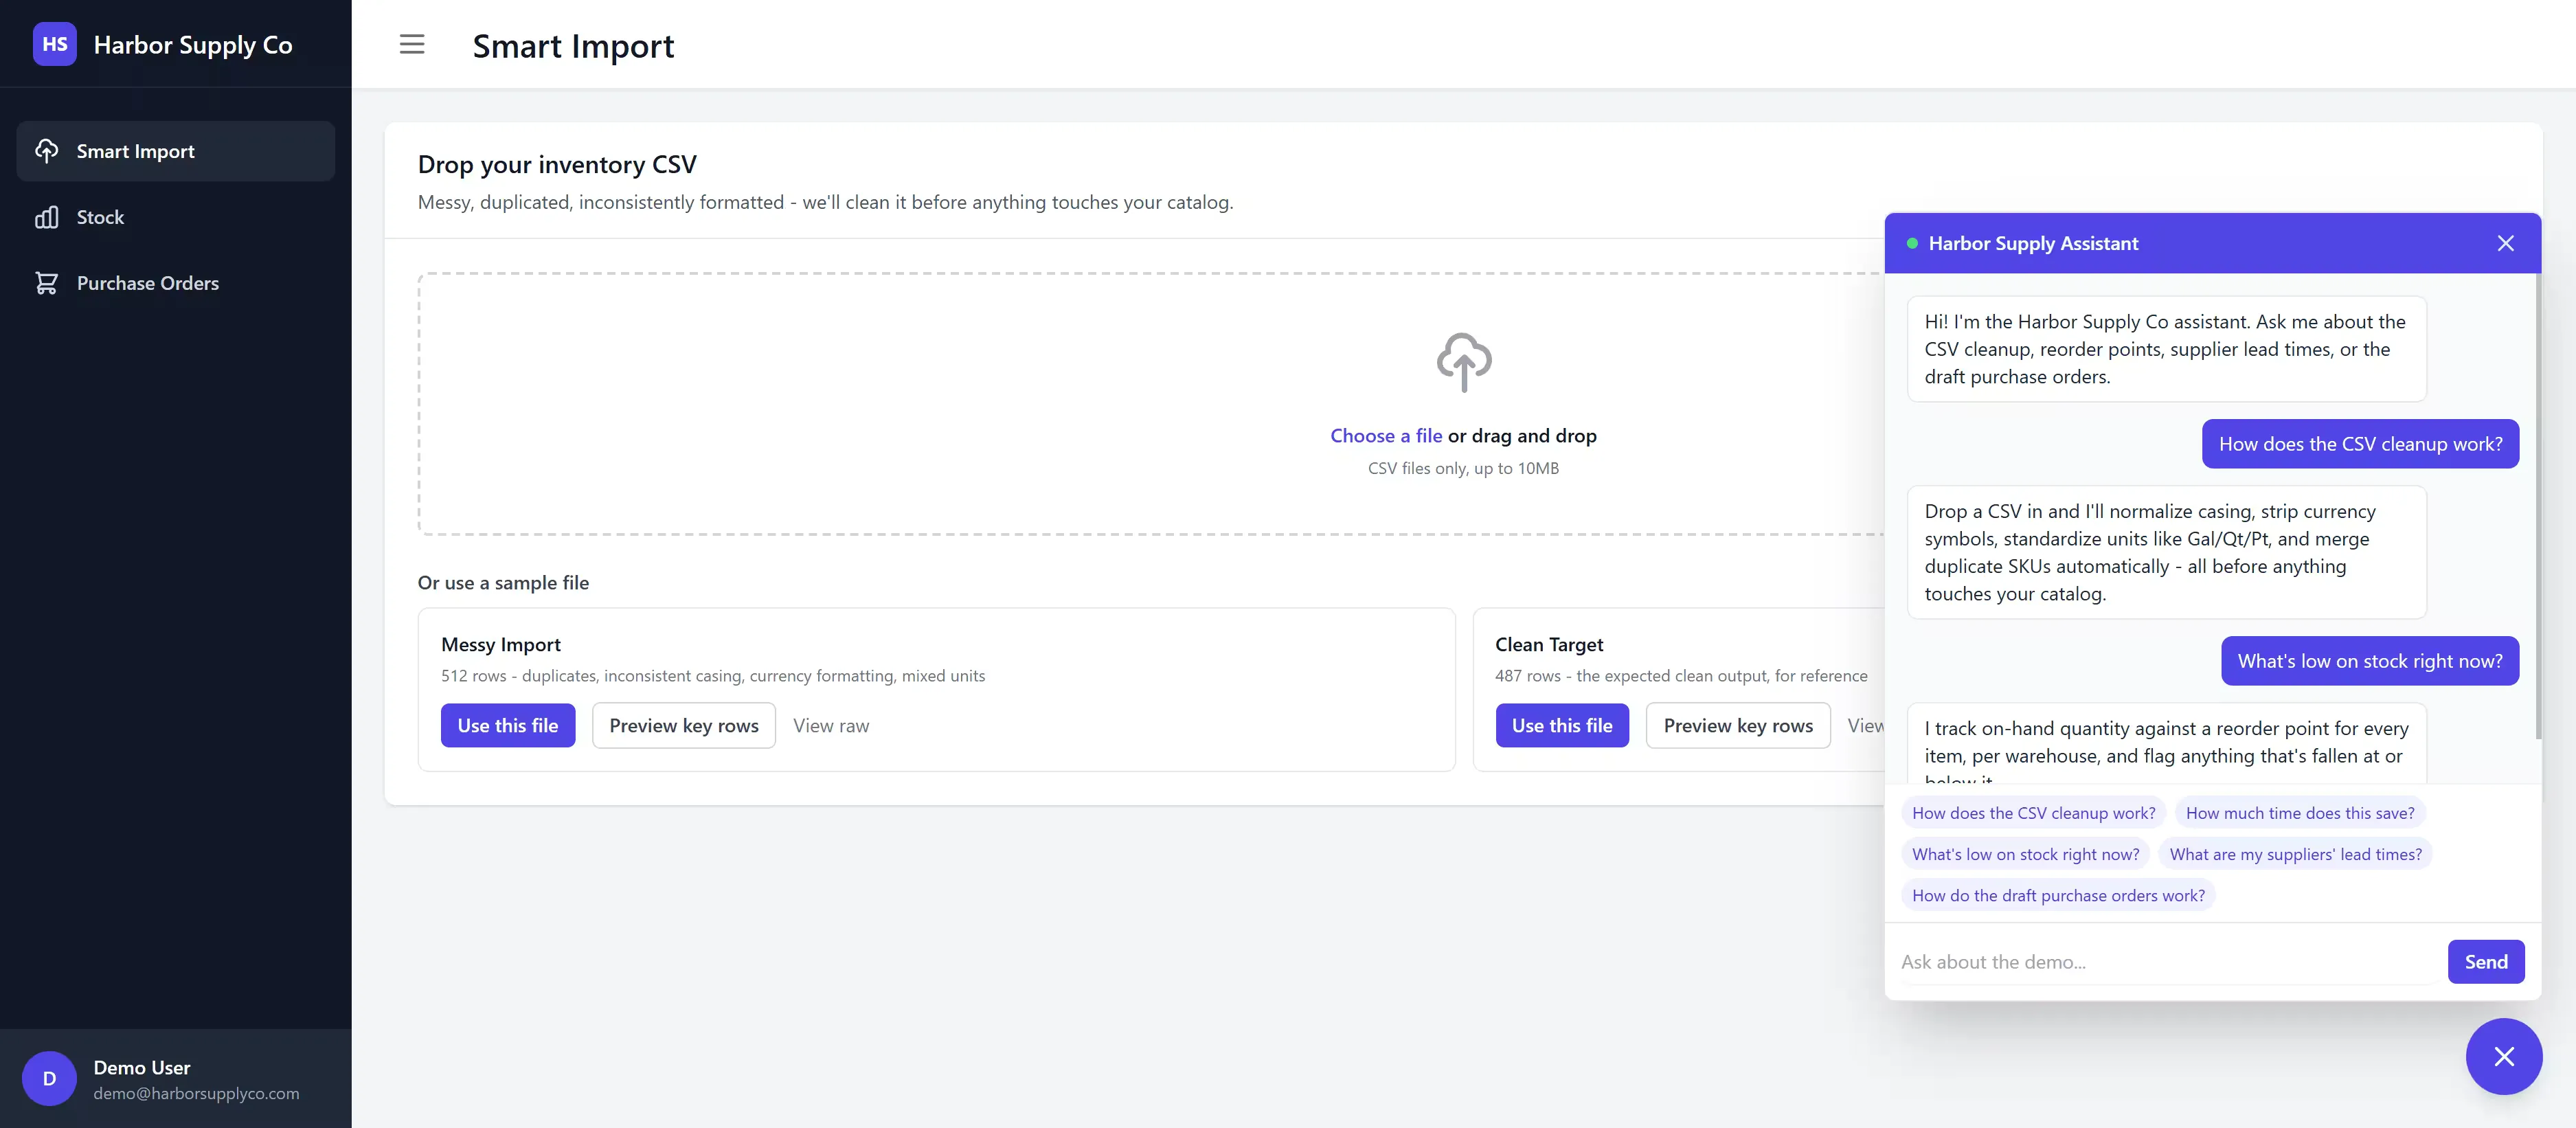Use the Clean Target sample file

click(x=1562, y=725)
